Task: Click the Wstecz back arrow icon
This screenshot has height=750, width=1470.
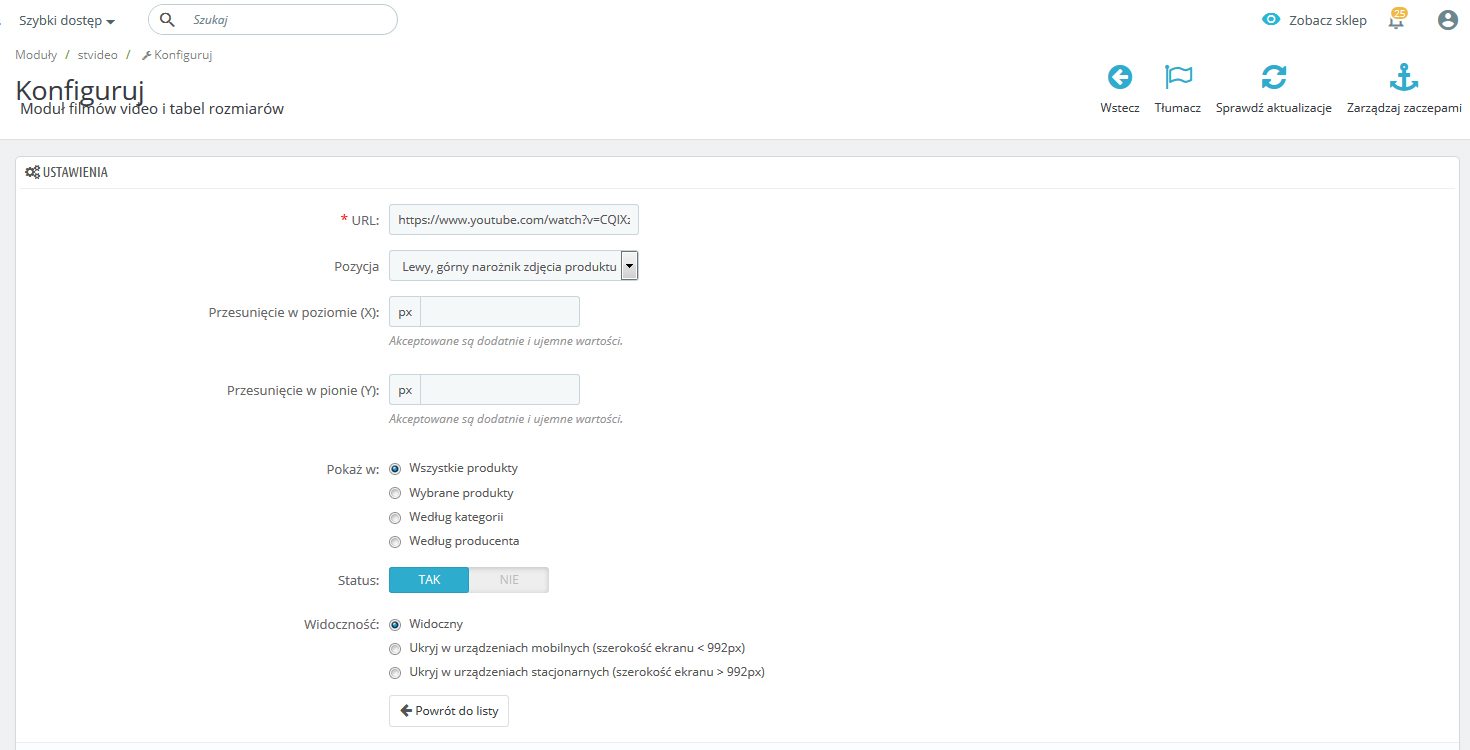Action: coord(1119,77)
